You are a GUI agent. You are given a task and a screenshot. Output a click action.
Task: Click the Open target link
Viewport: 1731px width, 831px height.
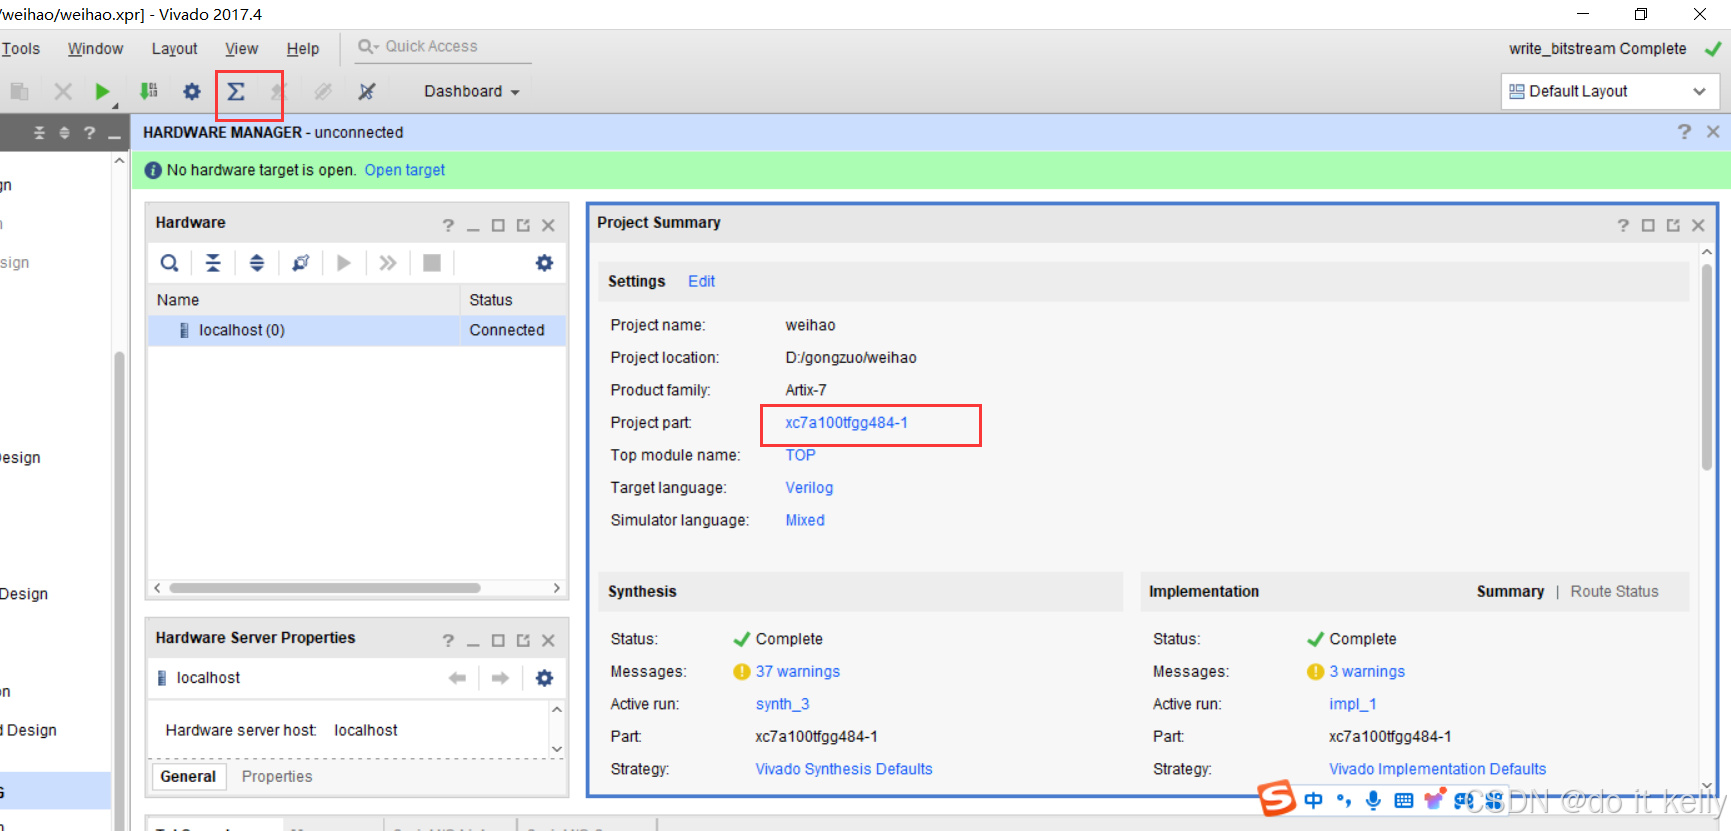pos(405,170)
